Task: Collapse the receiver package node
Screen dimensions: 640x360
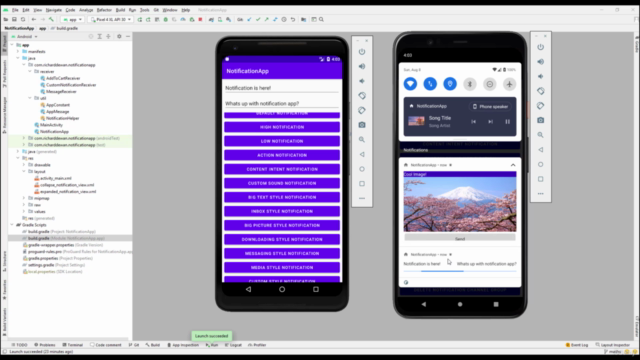Action: pyautogui.click(x=30, y=71)
